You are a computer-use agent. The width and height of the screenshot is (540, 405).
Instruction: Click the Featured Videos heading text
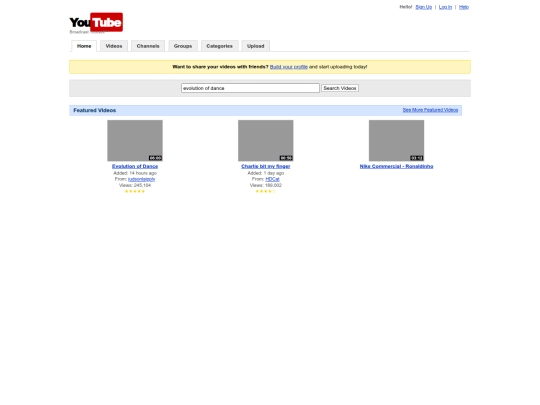pos(95,110)
